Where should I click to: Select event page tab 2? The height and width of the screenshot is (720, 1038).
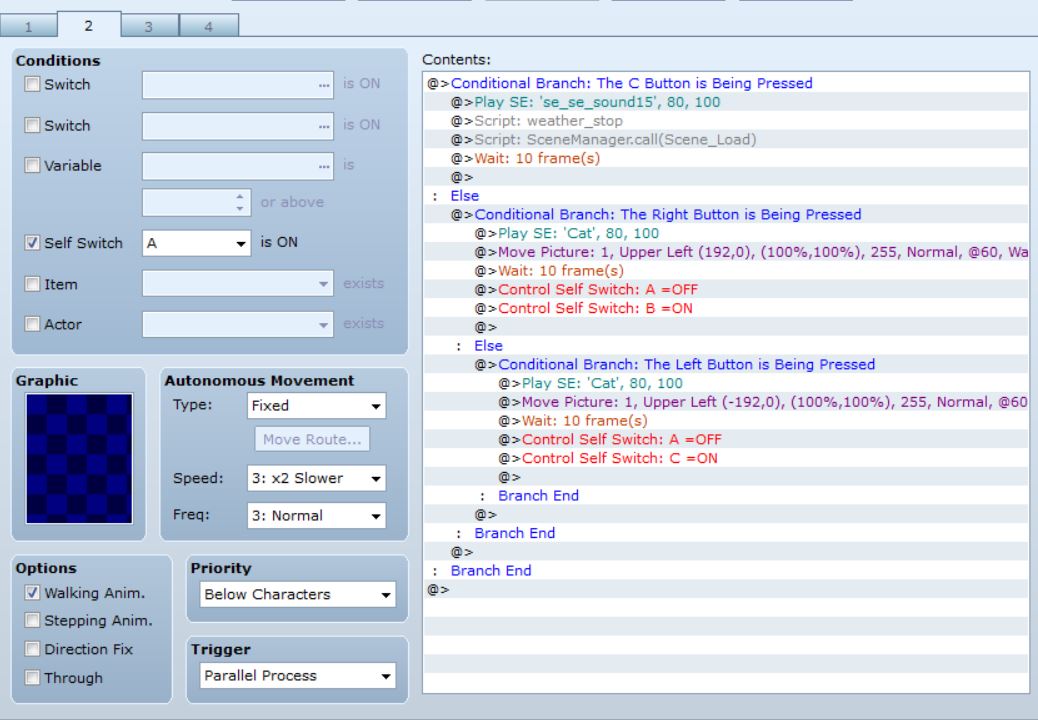[89, 24]
